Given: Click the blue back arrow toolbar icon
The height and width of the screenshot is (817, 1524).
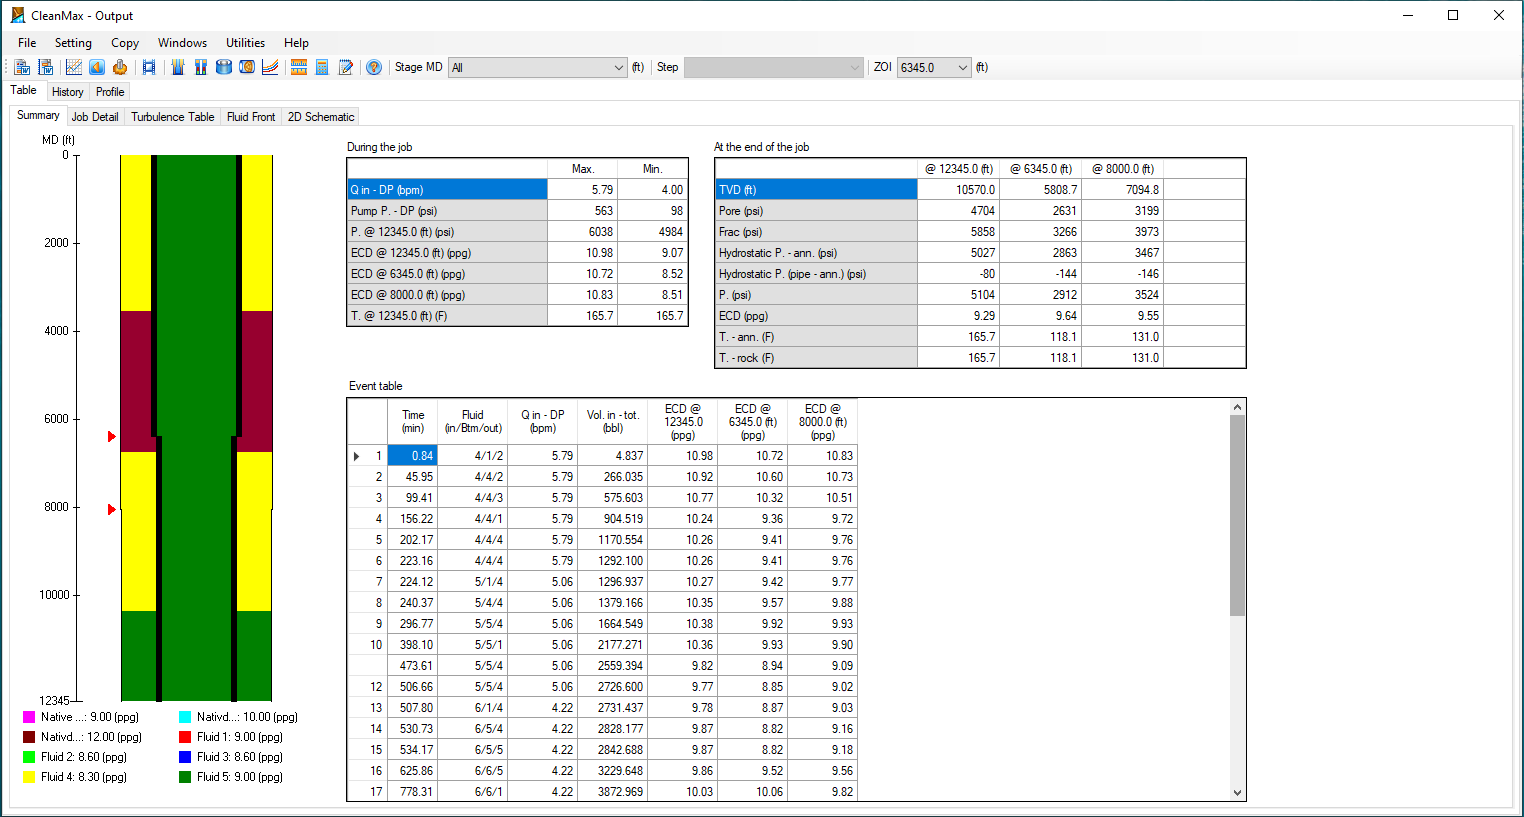Looking at the screenshot, I should [x=97, y=67].
